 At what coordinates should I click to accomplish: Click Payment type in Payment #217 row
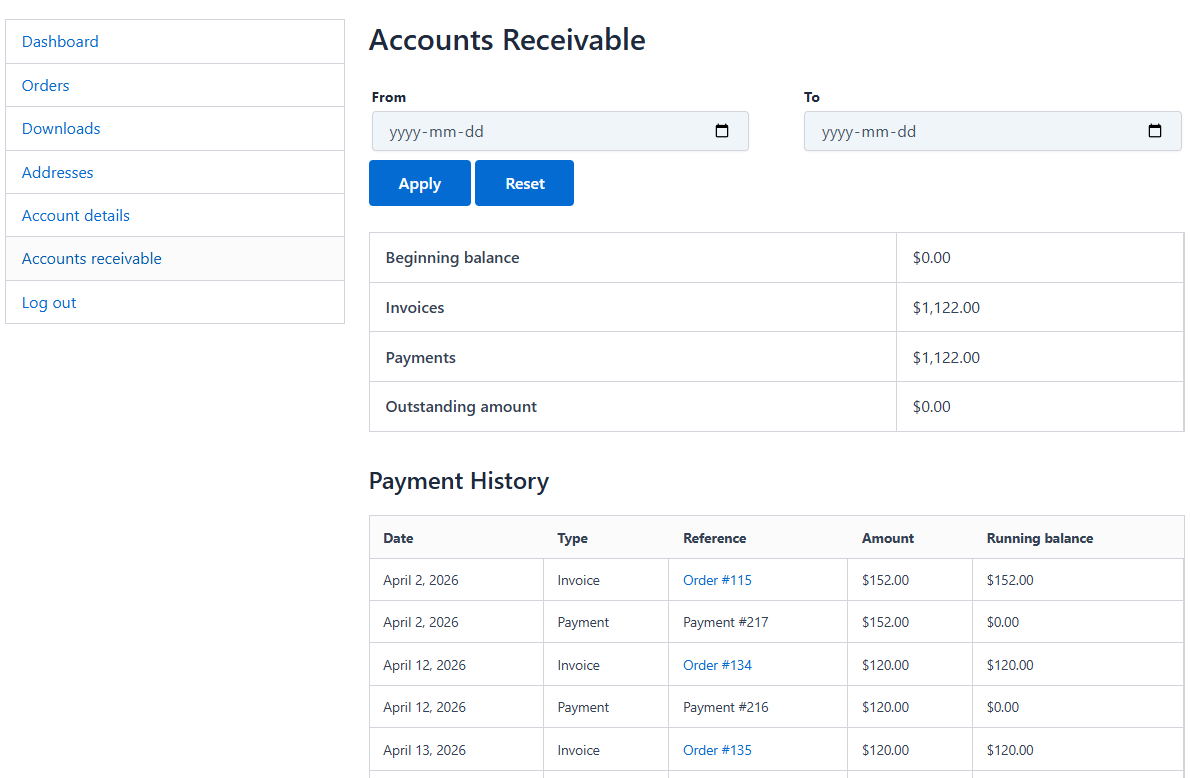583,622
